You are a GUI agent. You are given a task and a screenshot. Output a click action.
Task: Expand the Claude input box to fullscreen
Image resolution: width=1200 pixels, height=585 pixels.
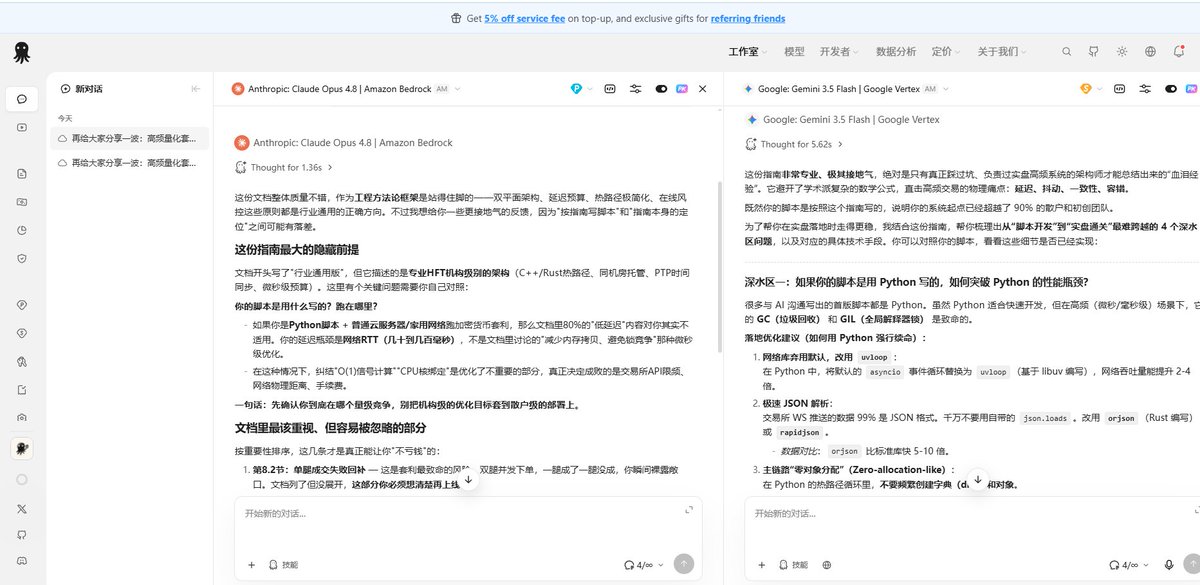point(689,510)
